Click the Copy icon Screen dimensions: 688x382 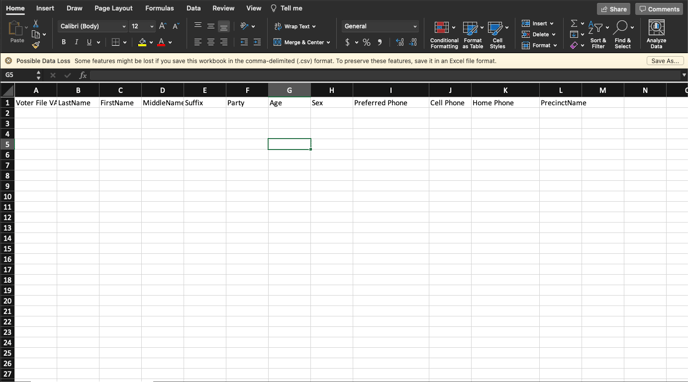point(36,34)
